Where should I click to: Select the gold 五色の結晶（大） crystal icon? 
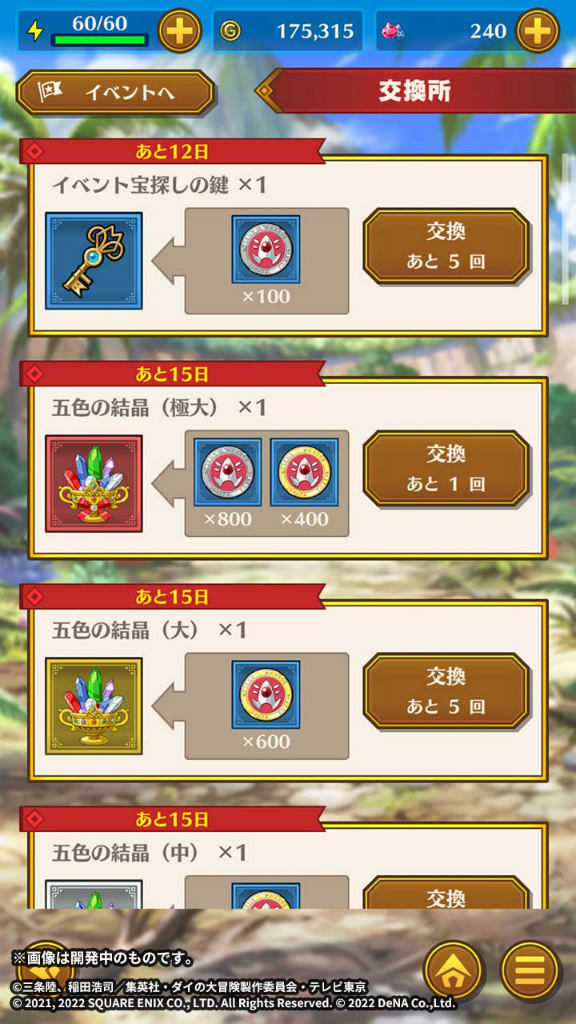coord(94,706)
